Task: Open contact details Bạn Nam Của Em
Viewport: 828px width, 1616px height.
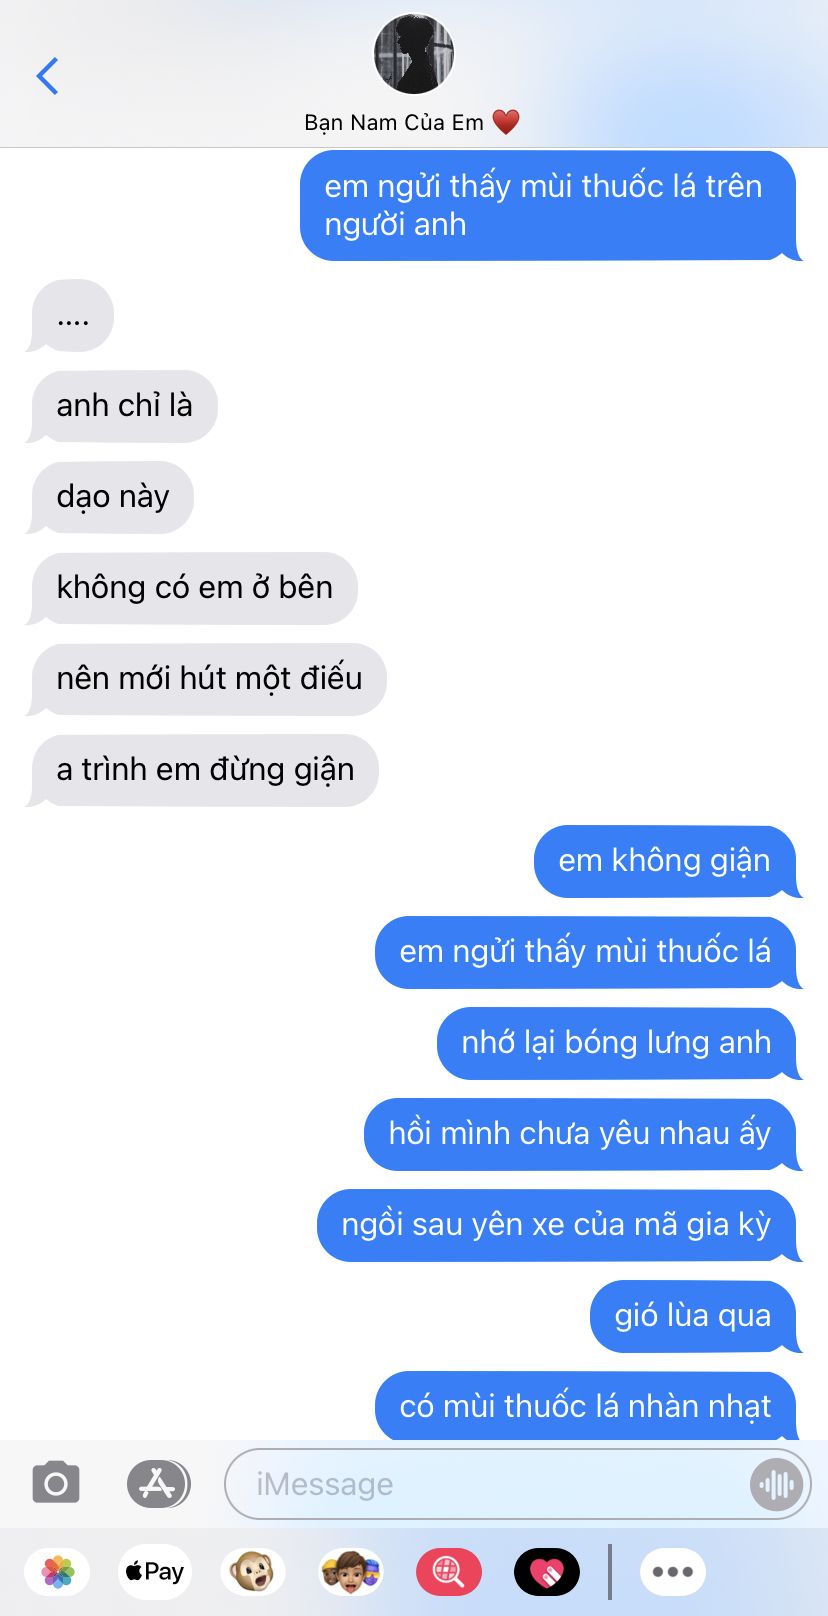Action: [412, 122]
